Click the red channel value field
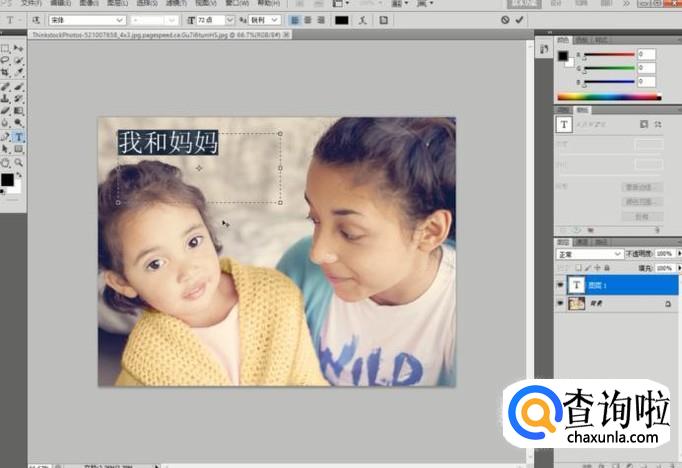 click(646, 55)
